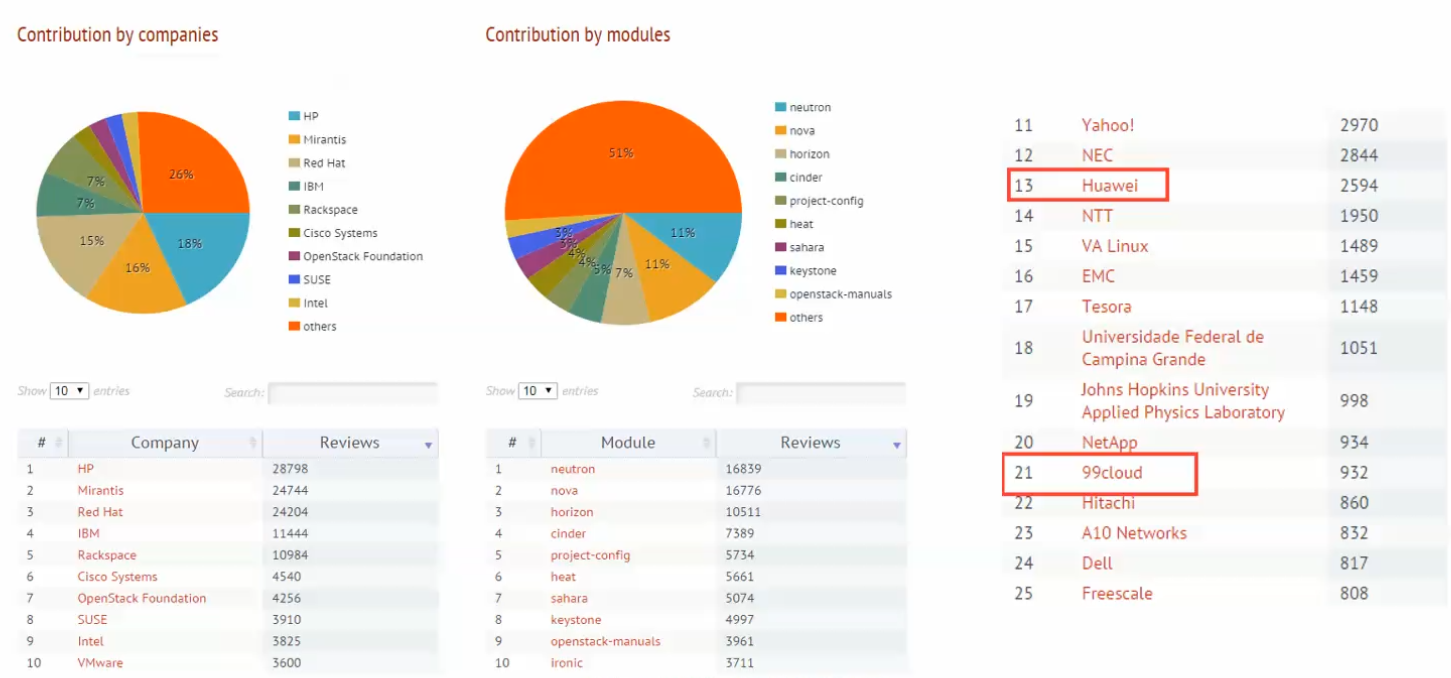1451x678 pixels.
Task: Sort the company table by Reviews column
Action: [x=350, y=442]
